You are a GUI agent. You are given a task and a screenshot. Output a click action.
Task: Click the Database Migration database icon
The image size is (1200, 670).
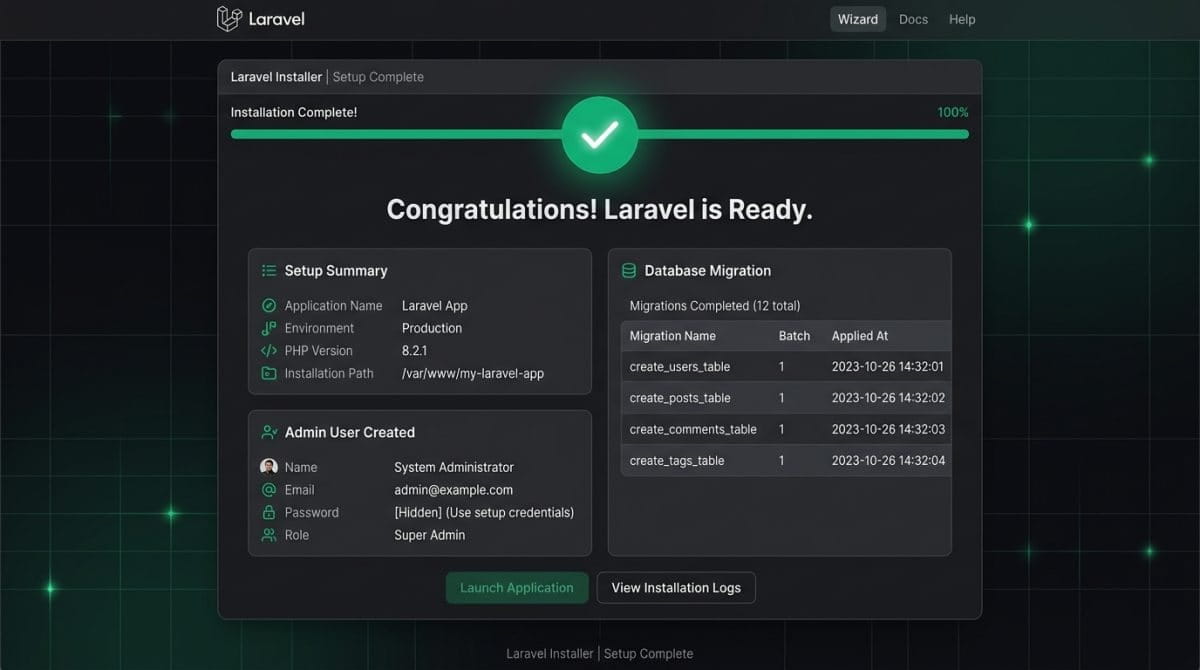point(629,271)
